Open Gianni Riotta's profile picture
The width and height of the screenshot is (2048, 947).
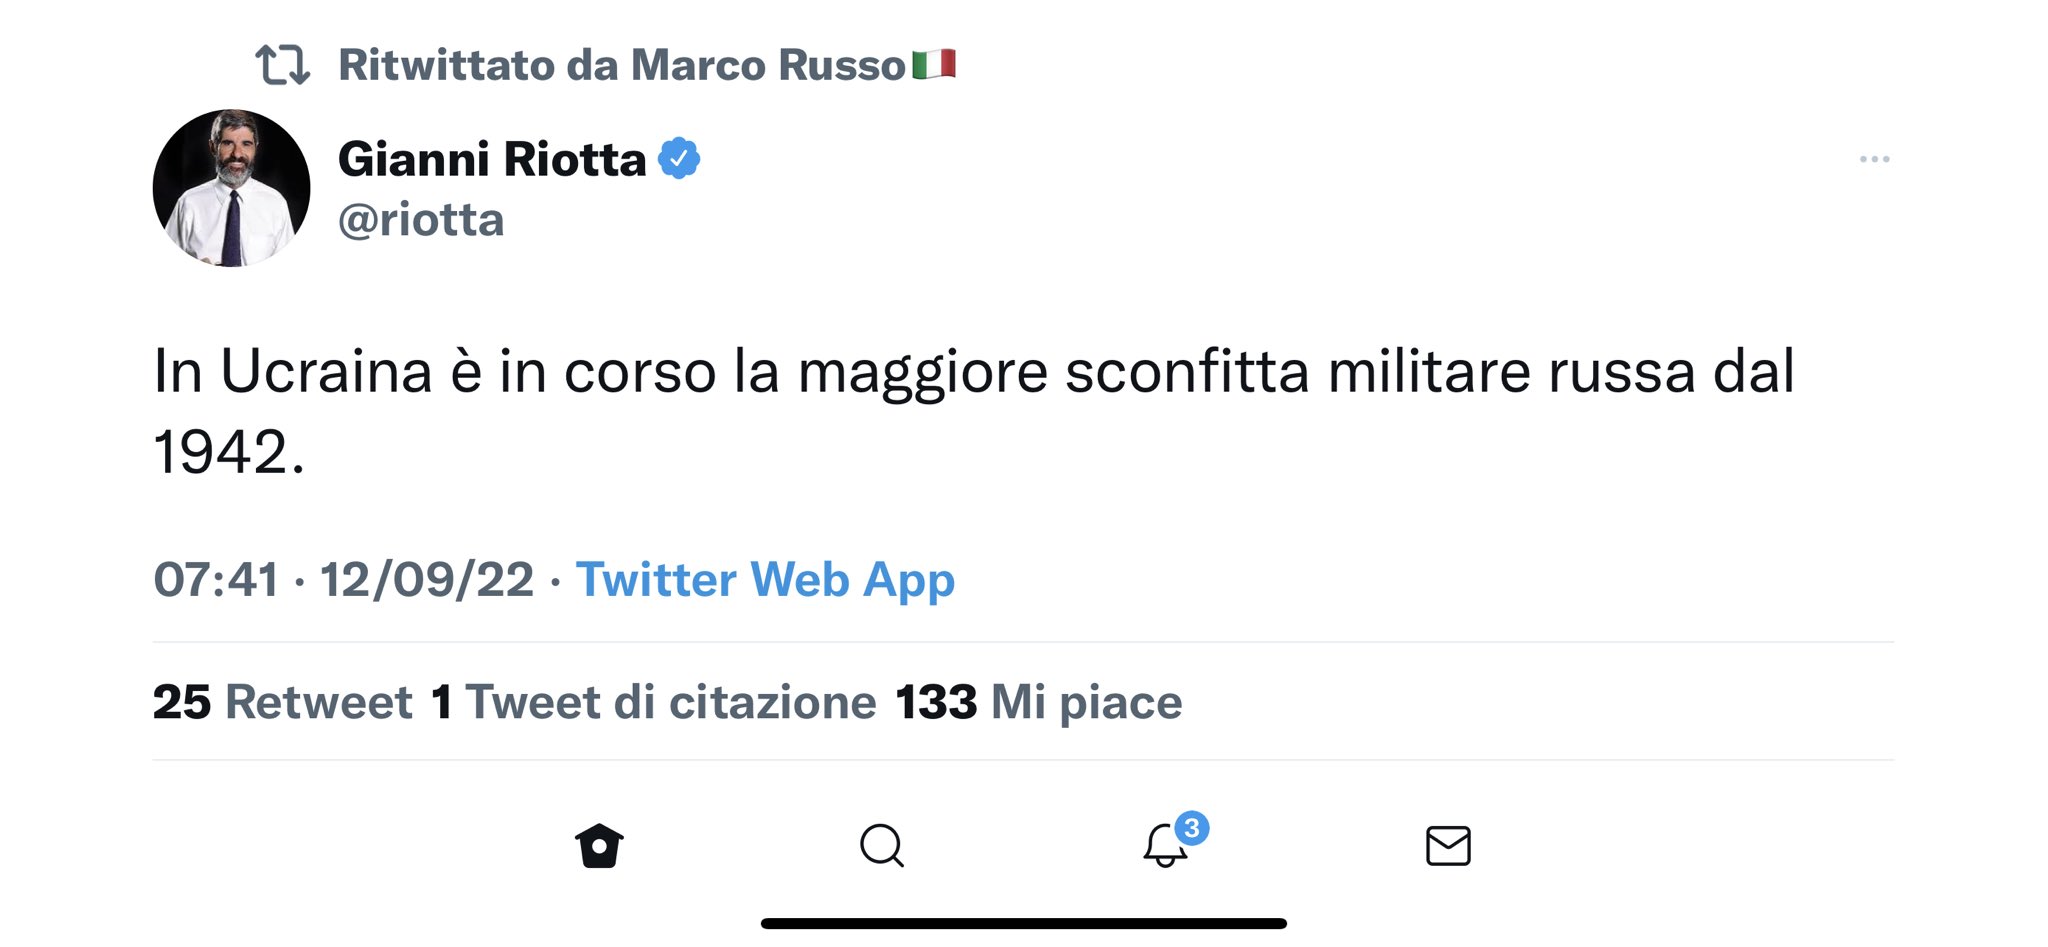point(231,188)
